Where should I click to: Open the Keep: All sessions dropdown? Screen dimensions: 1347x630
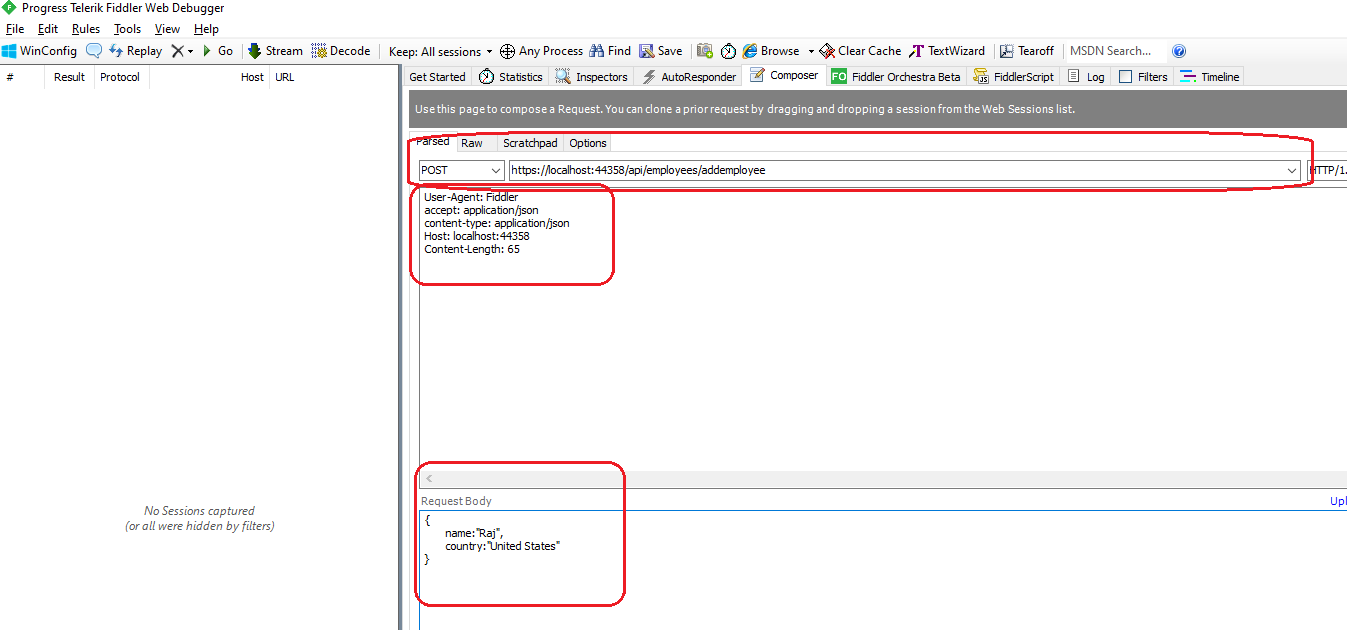click(441, 51)
